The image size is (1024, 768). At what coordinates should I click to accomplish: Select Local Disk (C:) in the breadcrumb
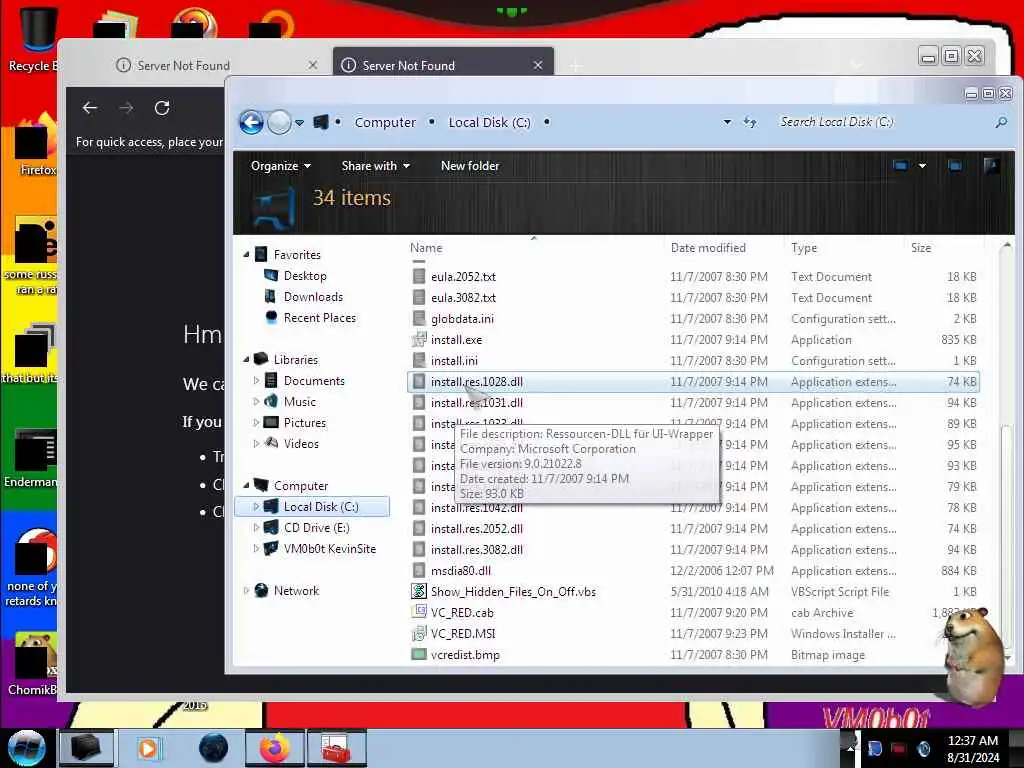(489, 123)
